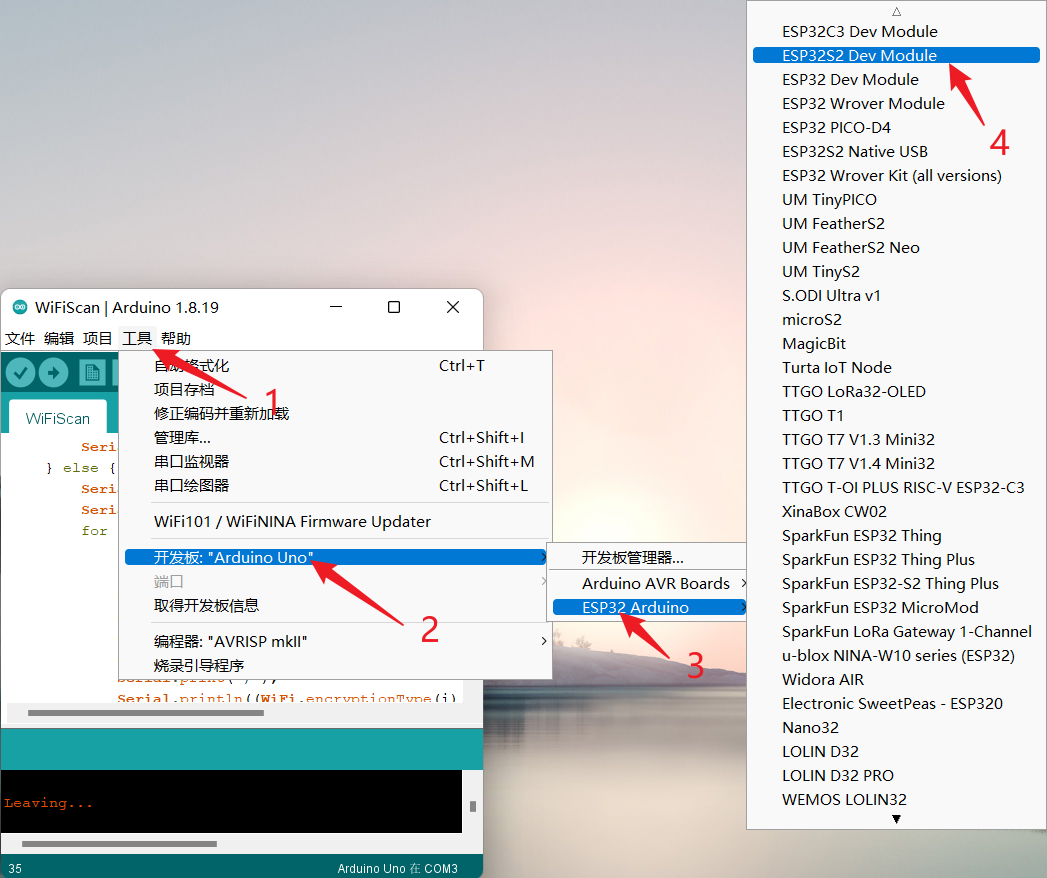Screen dimensions: 1047x878
Task: Expand the programmer AVRISP mkII submenu arrow
Action: 544,642
